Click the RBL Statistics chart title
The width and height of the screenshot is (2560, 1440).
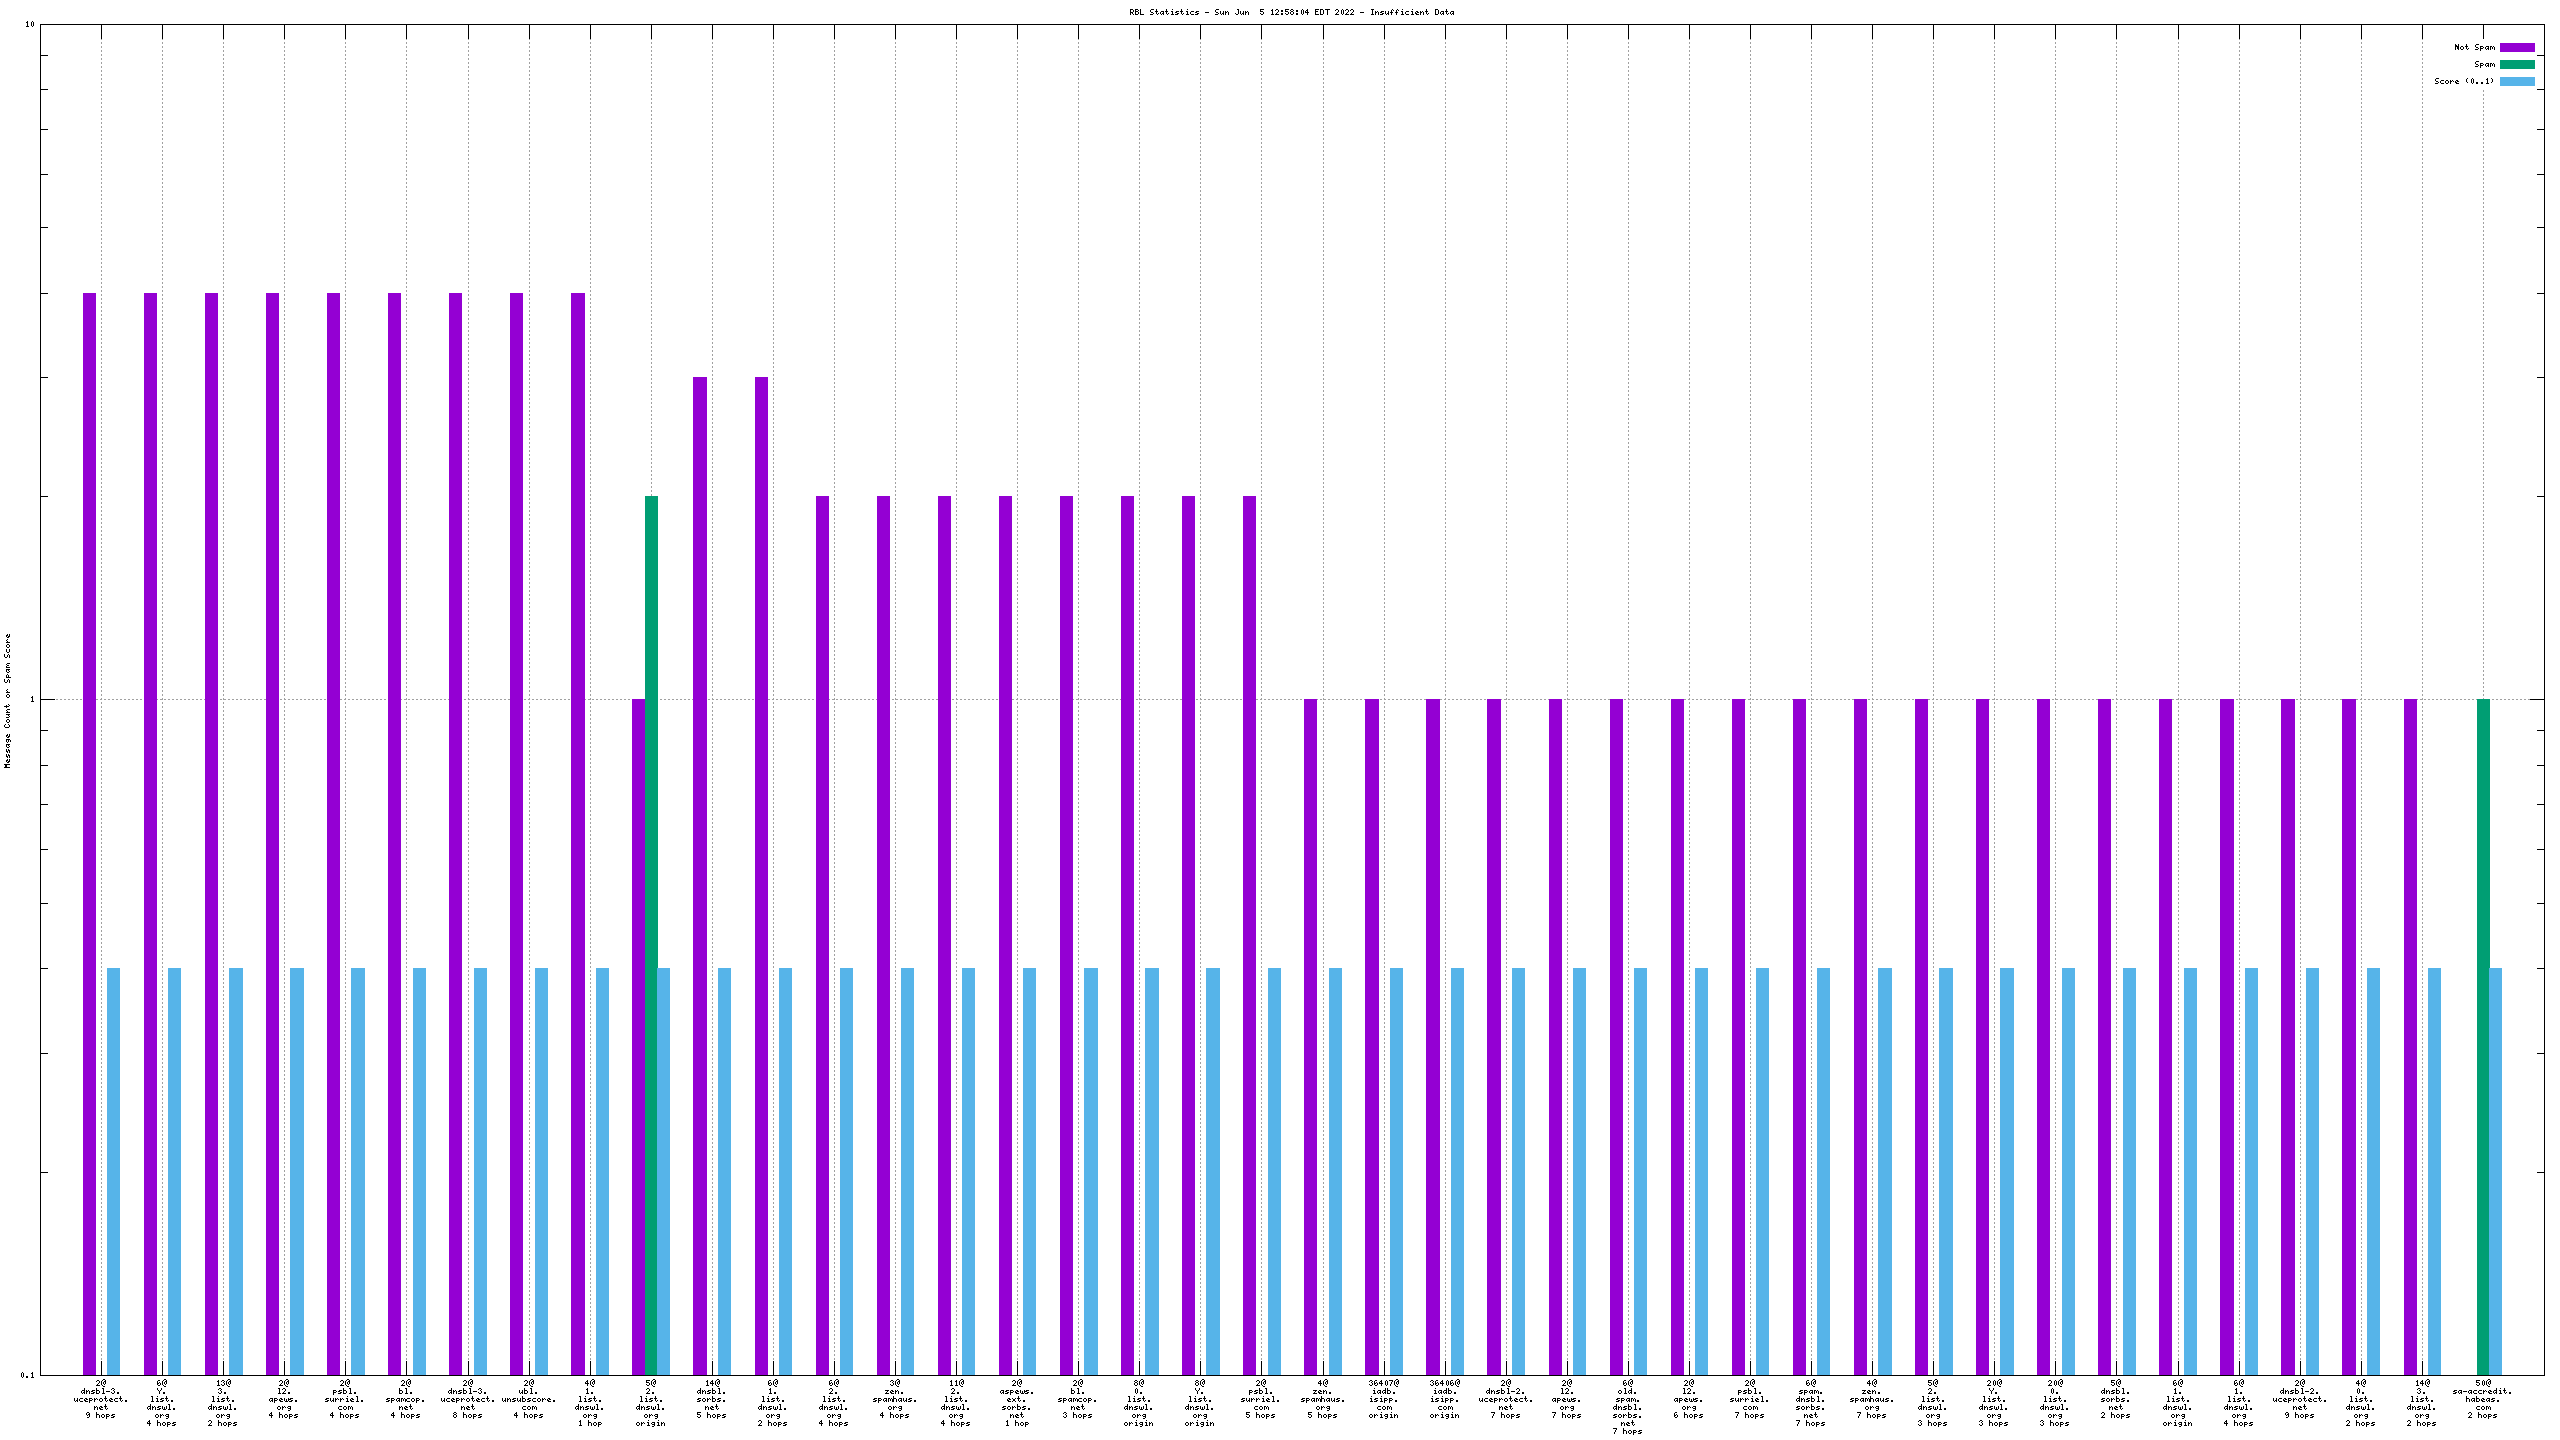pos(1291,13)
